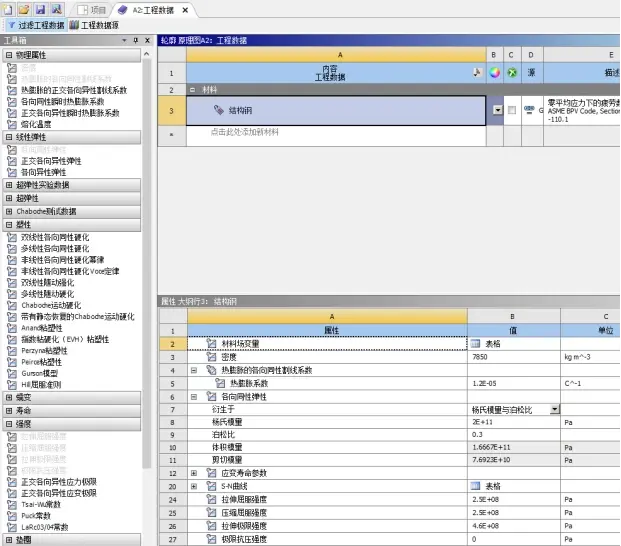Click 点击此处添加新材料 to add material
The height and width of the screenshot is (546, 621).
(244, 132)
